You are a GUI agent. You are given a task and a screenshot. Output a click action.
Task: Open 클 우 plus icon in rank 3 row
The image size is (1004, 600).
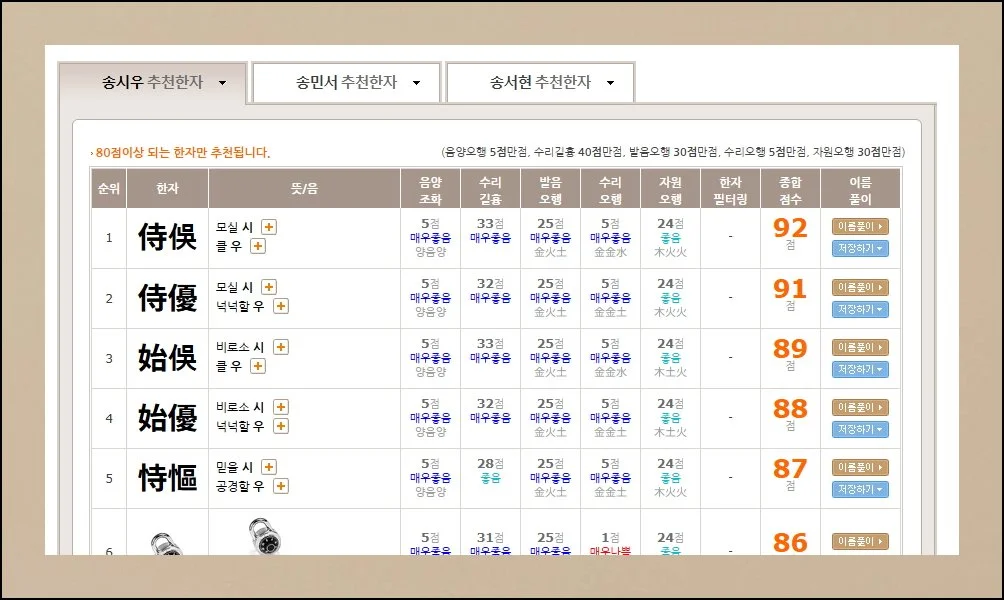tap(257, 366)
